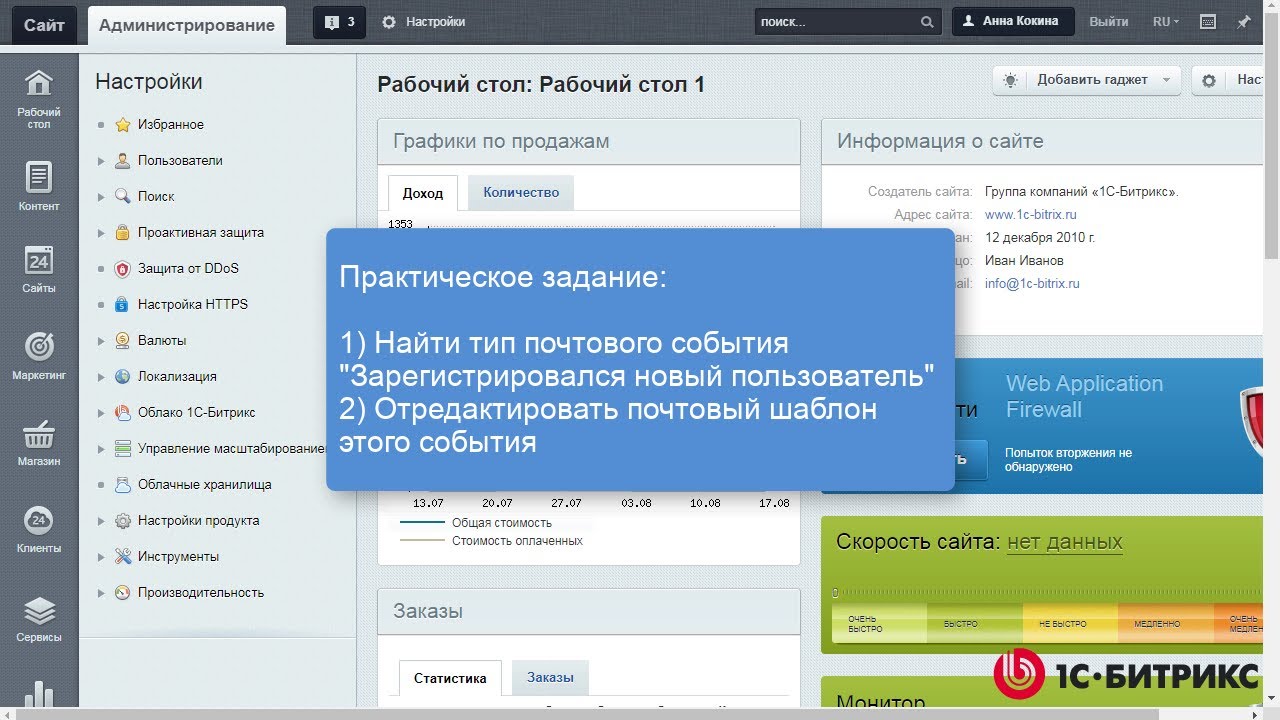
Task: Click the globe icon for Локализация
Action: click(x=122, y=377)
